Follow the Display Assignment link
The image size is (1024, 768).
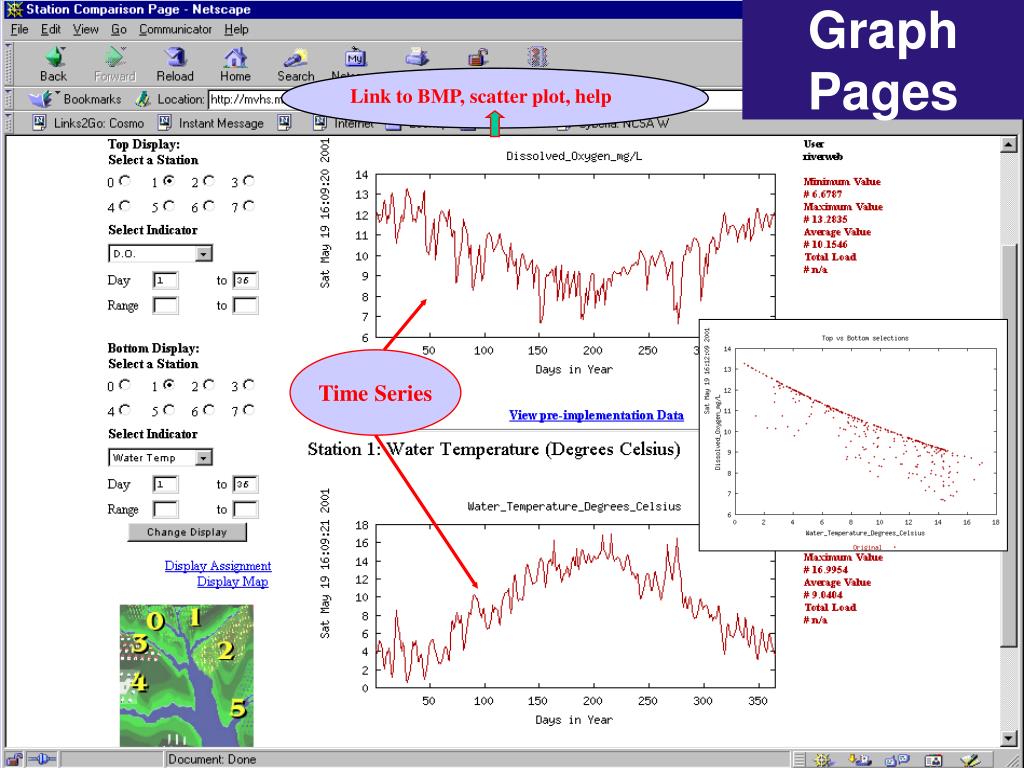click(217, 566)
